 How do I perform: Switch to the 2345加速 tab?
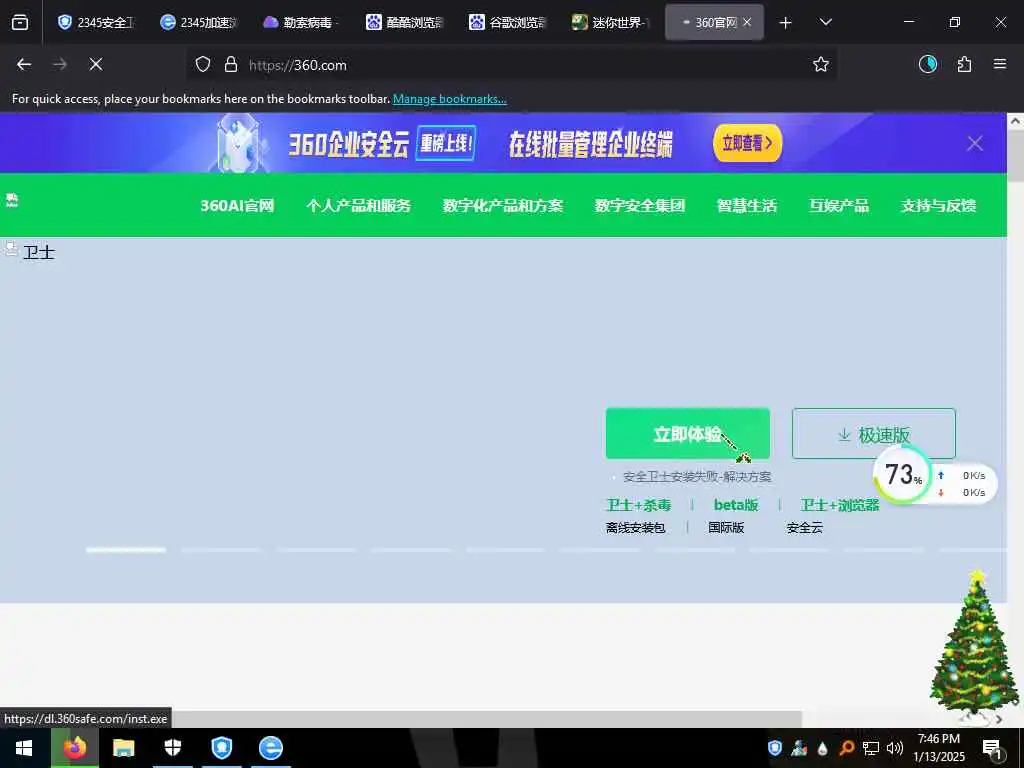tap(199, 22)
